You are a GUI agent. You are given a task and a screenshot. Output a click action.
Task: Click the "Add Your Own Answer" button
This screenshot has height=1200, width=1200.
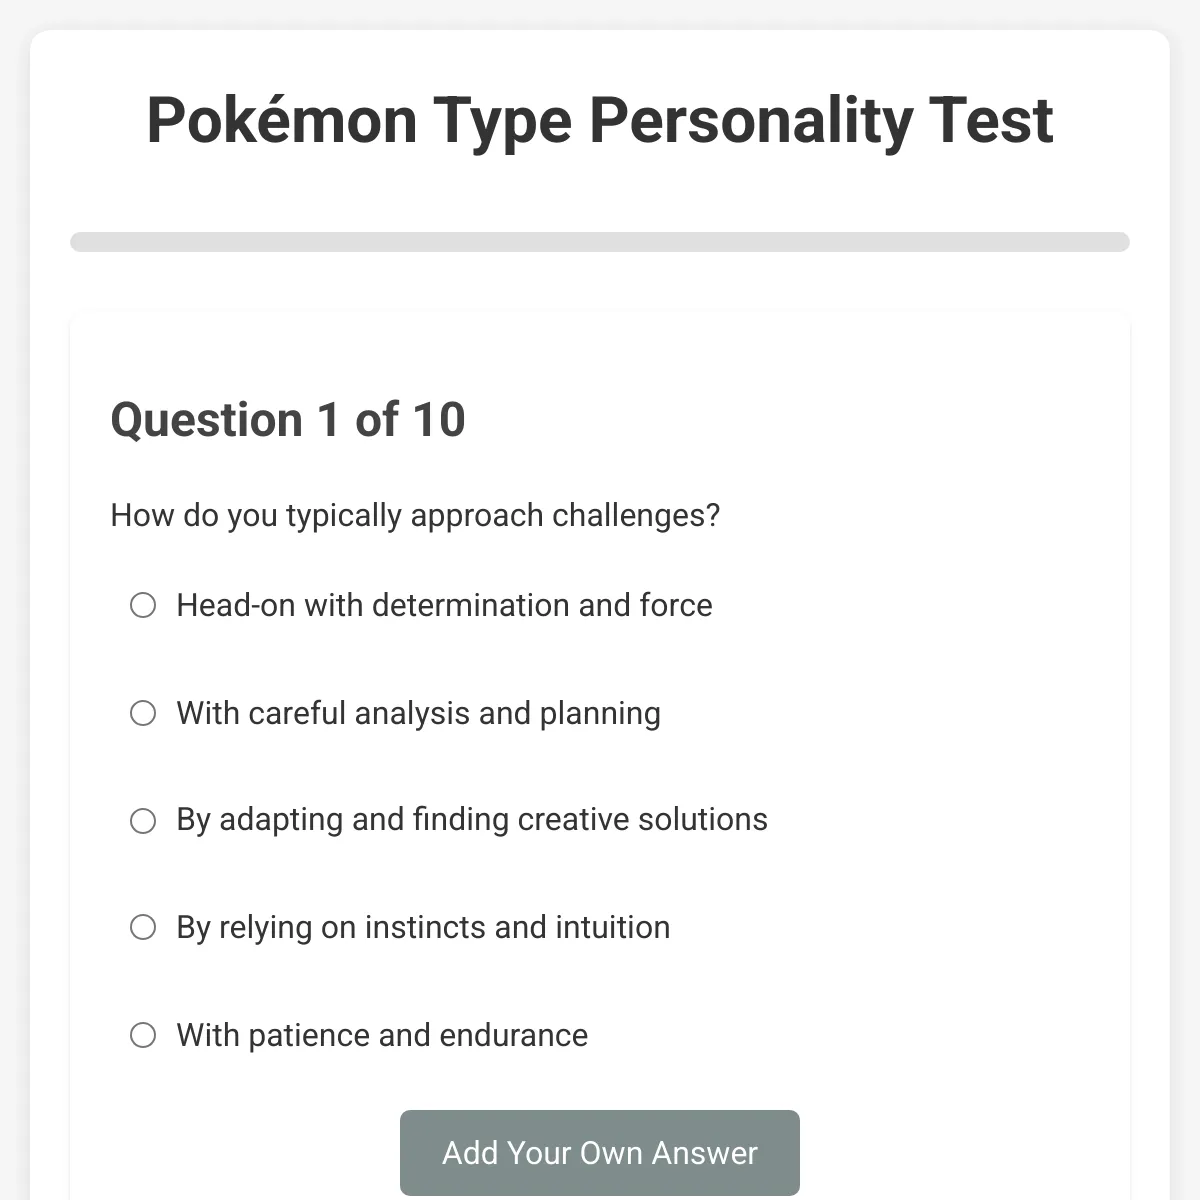point(600,1153)
